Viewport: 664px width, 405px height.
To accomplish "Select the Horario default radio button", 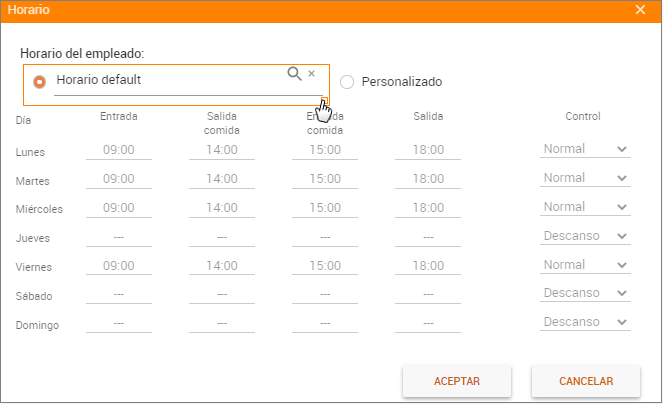I will tap(39, 82).
